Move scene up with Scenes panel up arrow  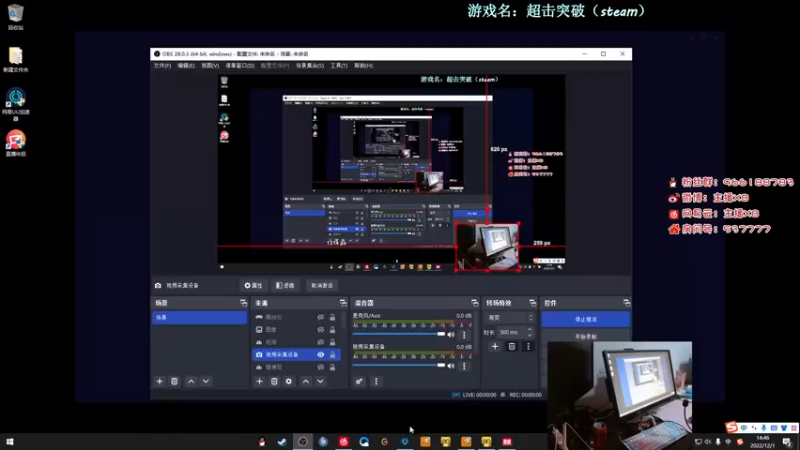pyautogui.click(x=191, y=381)
